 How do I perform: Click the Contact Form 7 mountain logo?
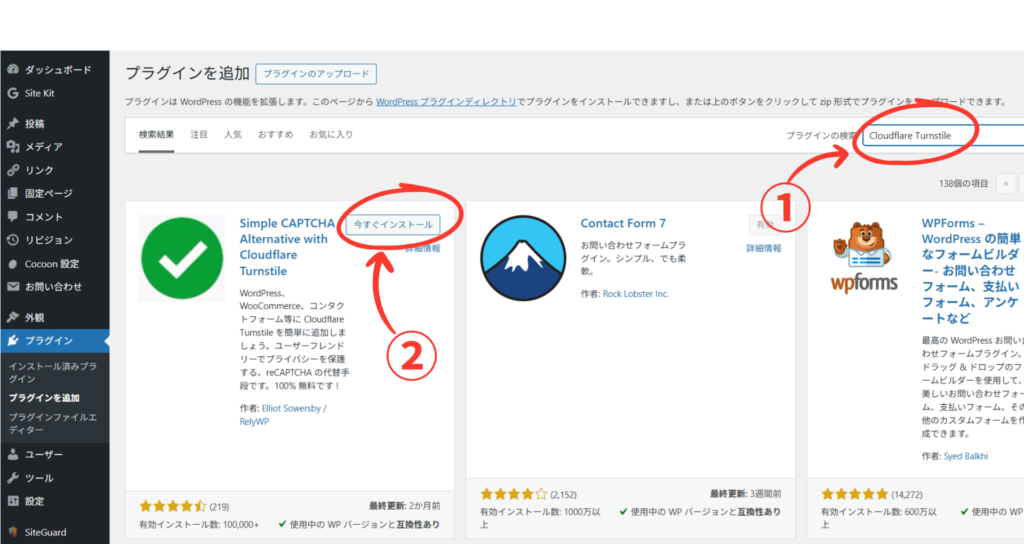523,259
